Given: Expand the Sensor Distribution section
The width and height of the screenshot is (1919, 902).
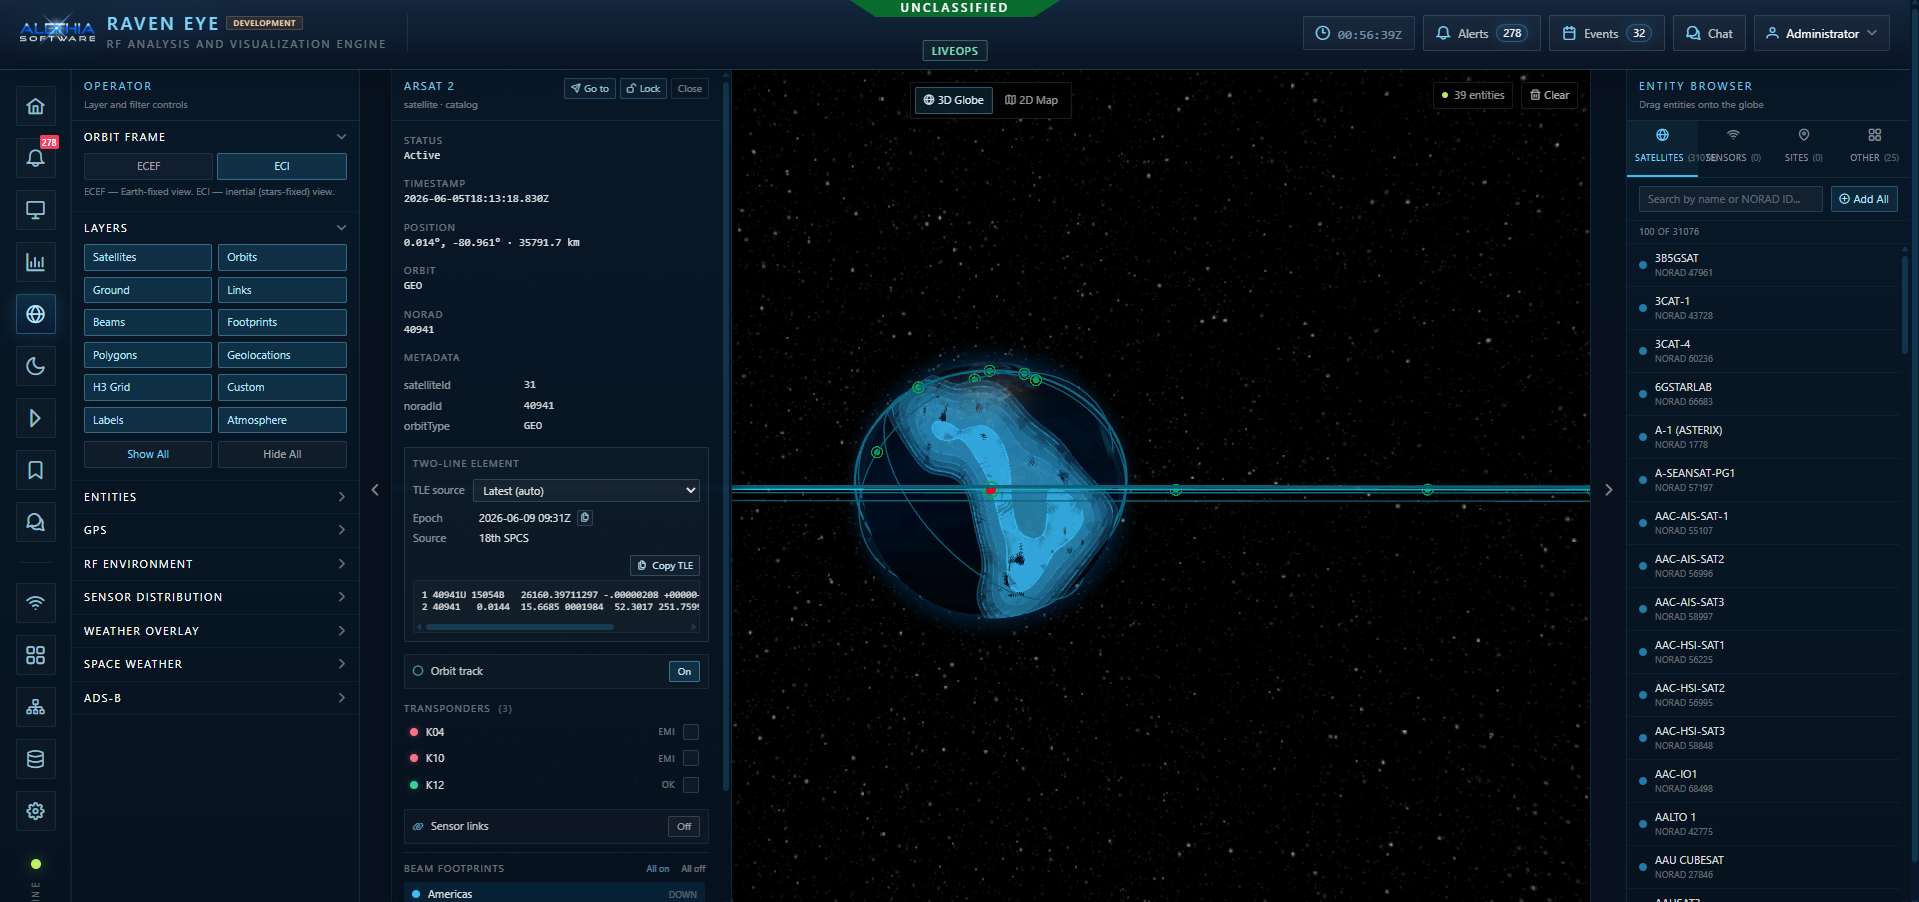Looking at the screenshot, I should pyautogui.click(x=215, y=597).
